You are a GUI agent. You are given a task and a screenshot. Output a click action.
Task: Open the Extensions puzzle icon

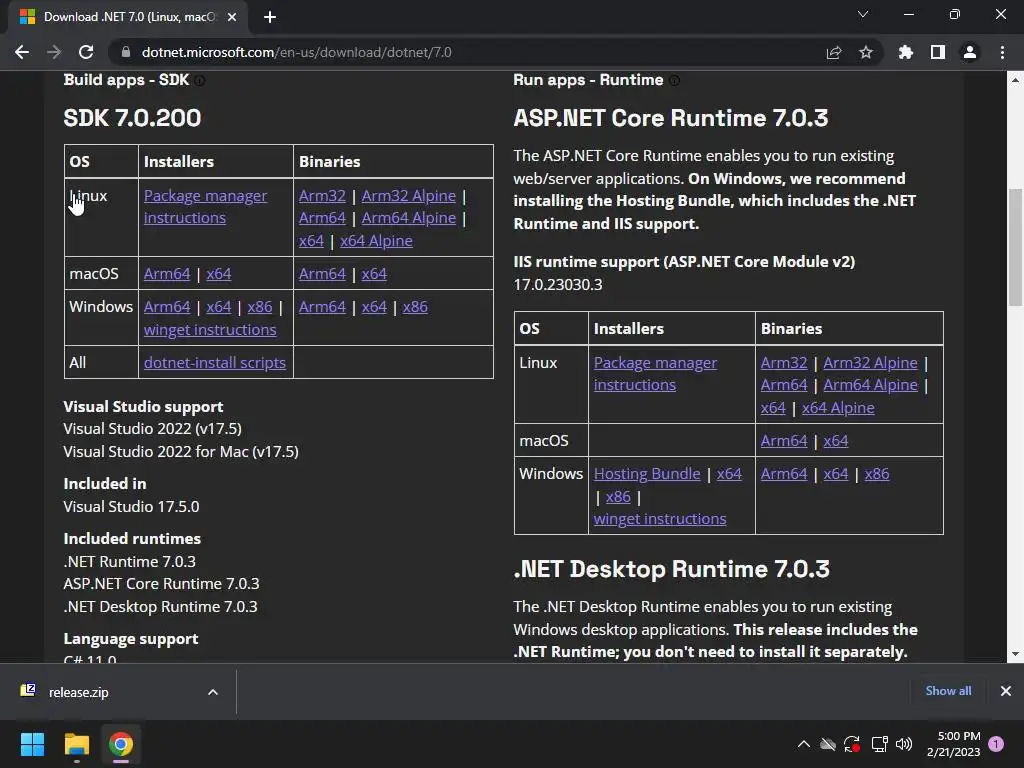tap(905, 52)
